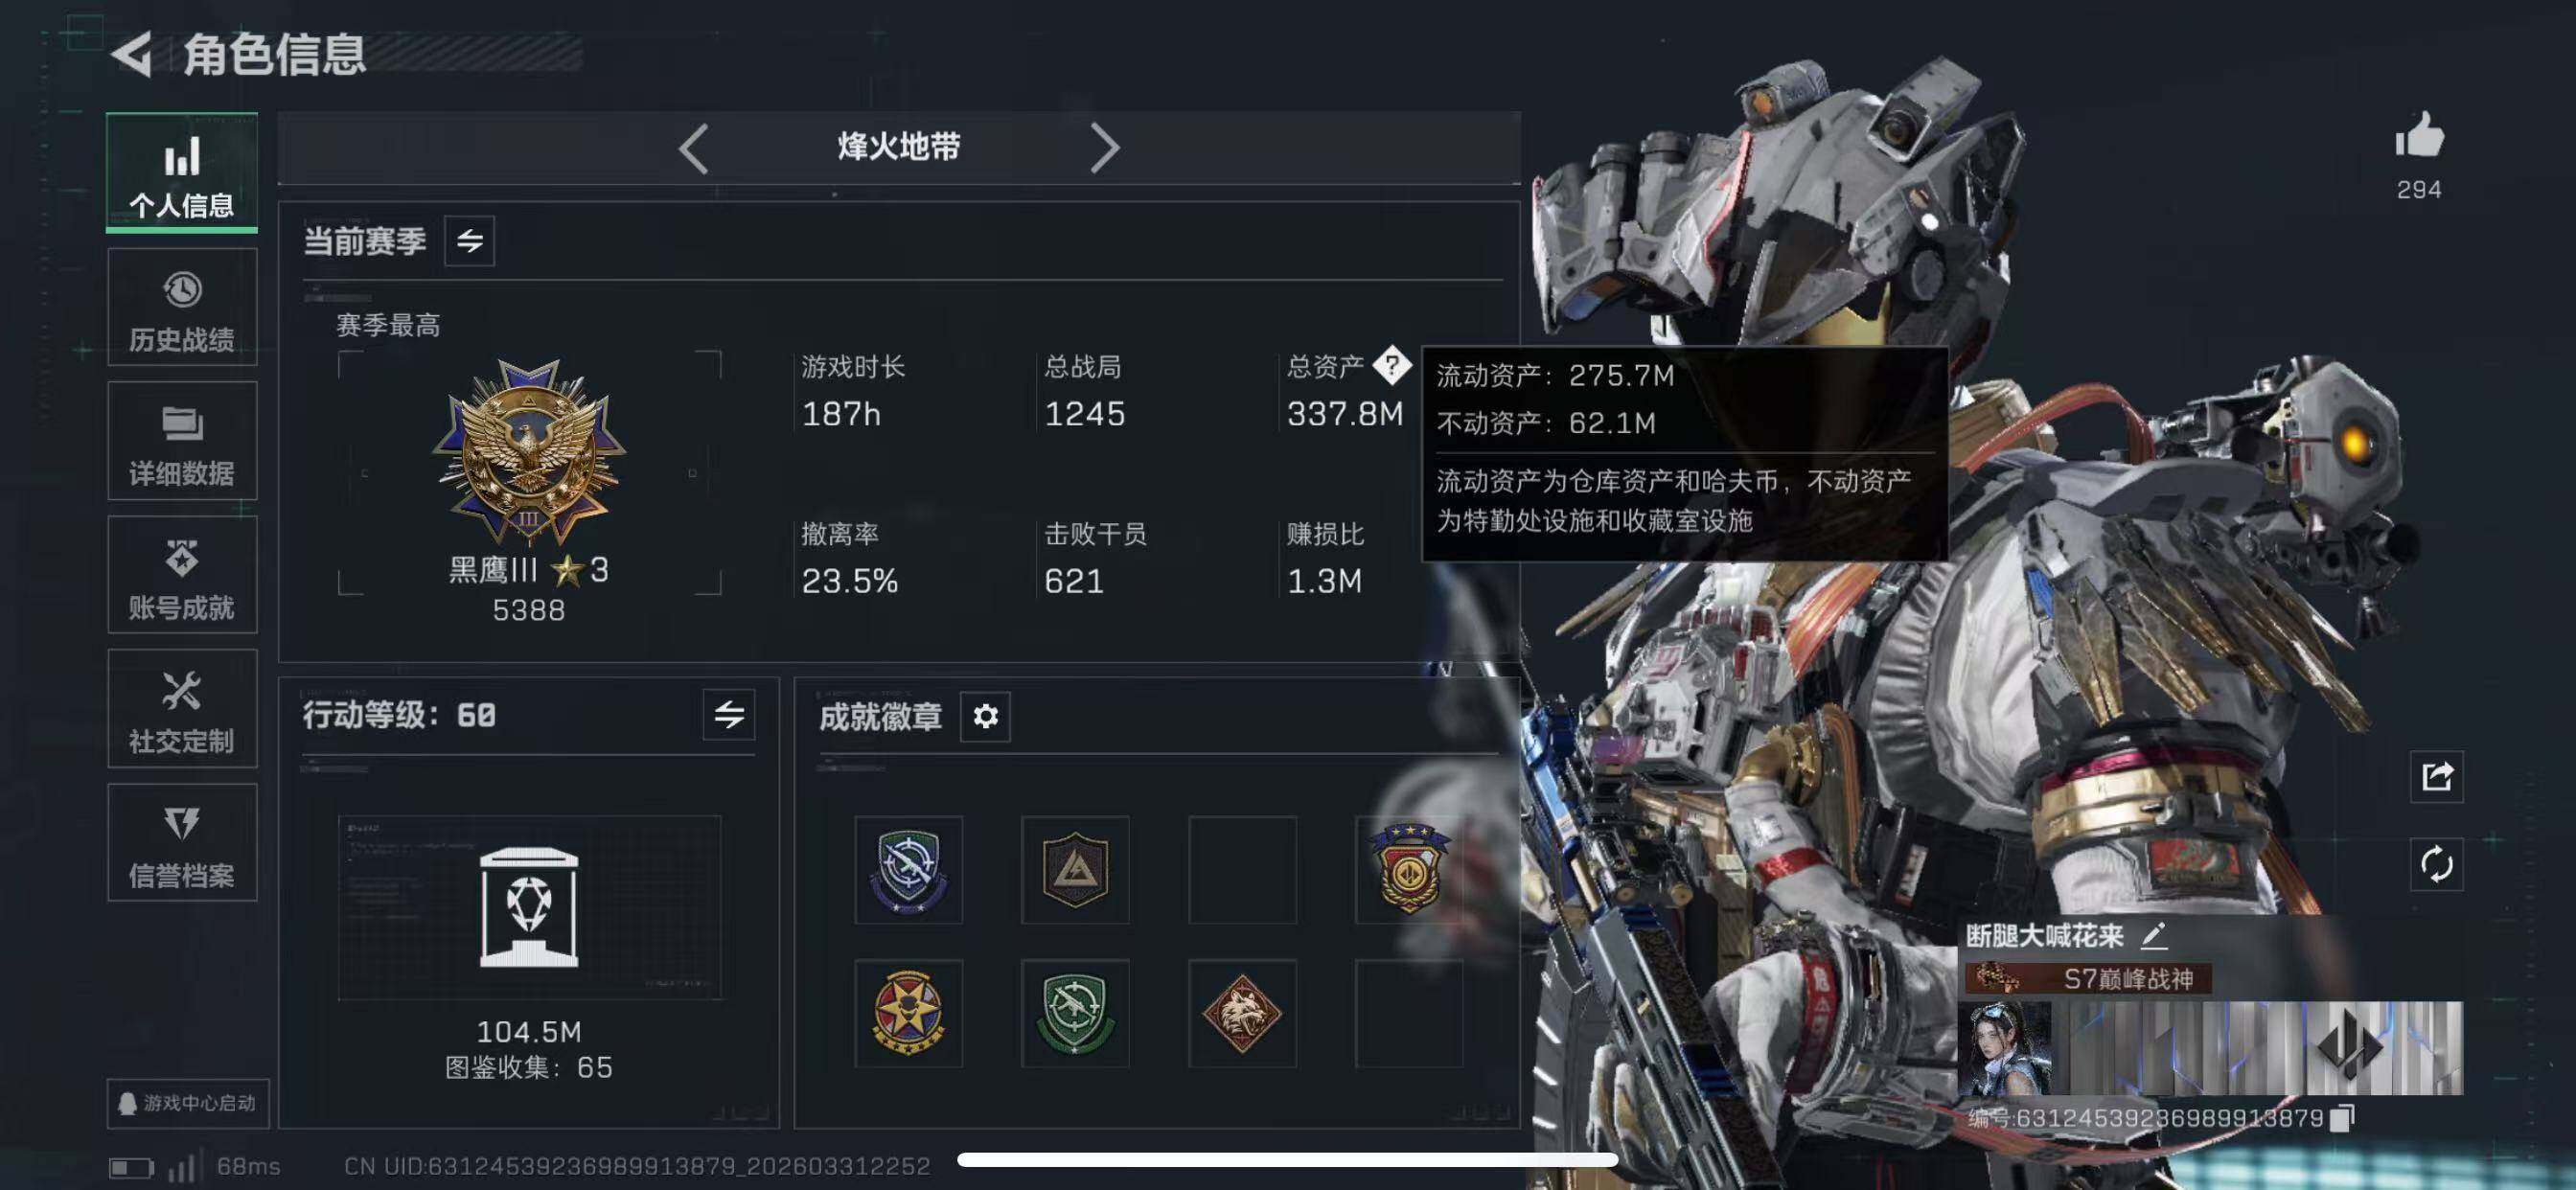The height and width of the screenshot is (1190, 2576).
Task: Open 成就徽章 gear settings
Action: tap(985, 716)
